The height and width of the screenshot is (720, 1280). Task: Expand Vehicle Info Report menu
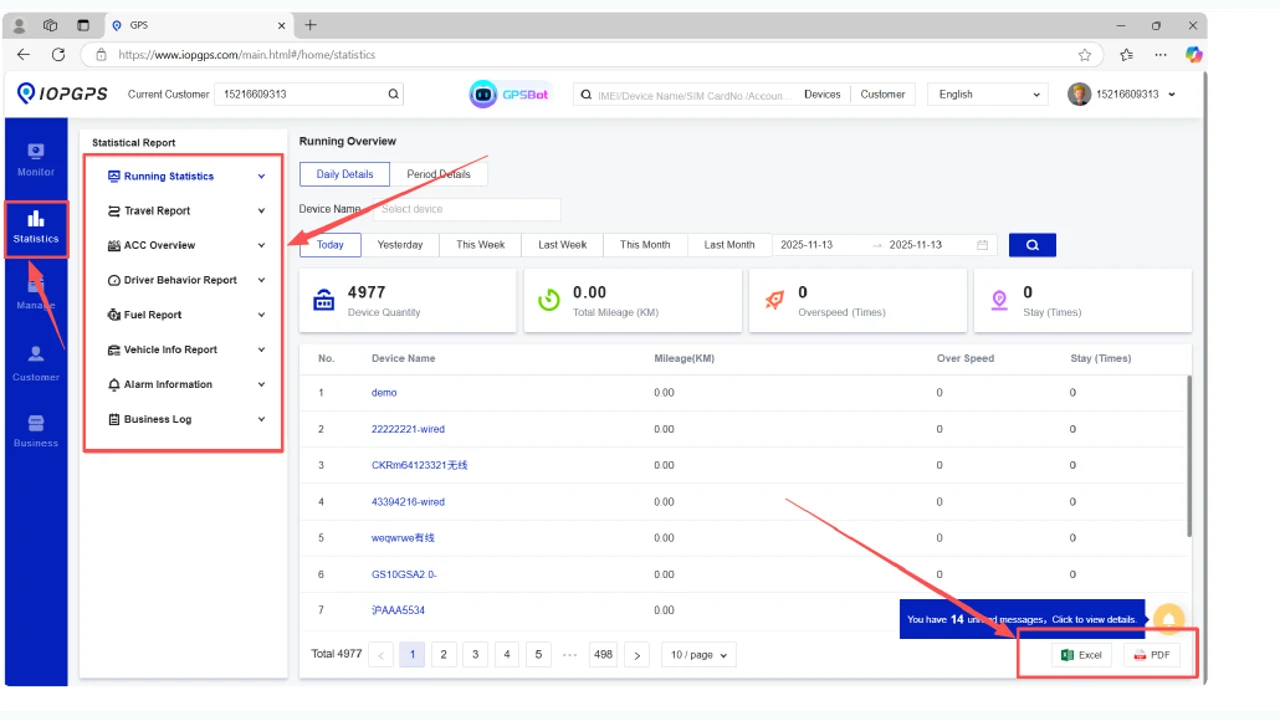tap(187, 350)
